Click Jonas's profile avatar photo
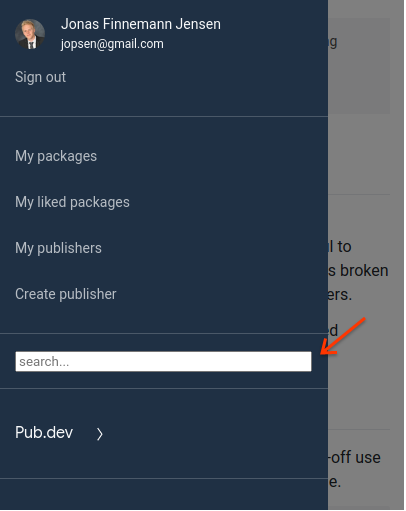406x511 pixels. pyautogui.click(x=30, y=34)
